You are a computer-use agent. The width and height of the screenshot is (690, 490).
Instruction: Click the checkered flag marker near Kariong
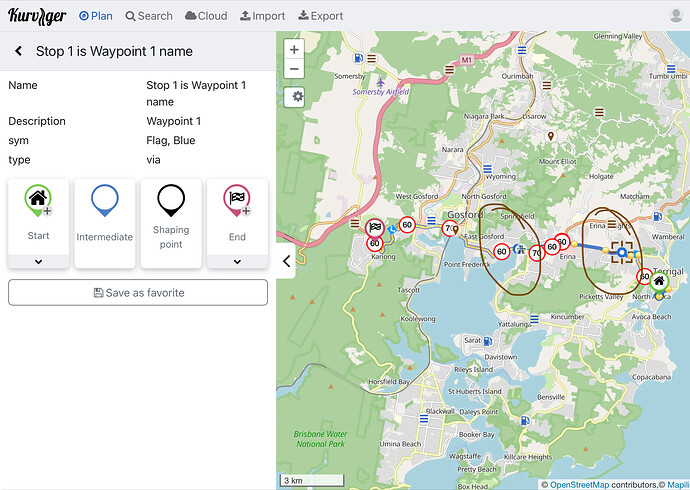point(375,228)
